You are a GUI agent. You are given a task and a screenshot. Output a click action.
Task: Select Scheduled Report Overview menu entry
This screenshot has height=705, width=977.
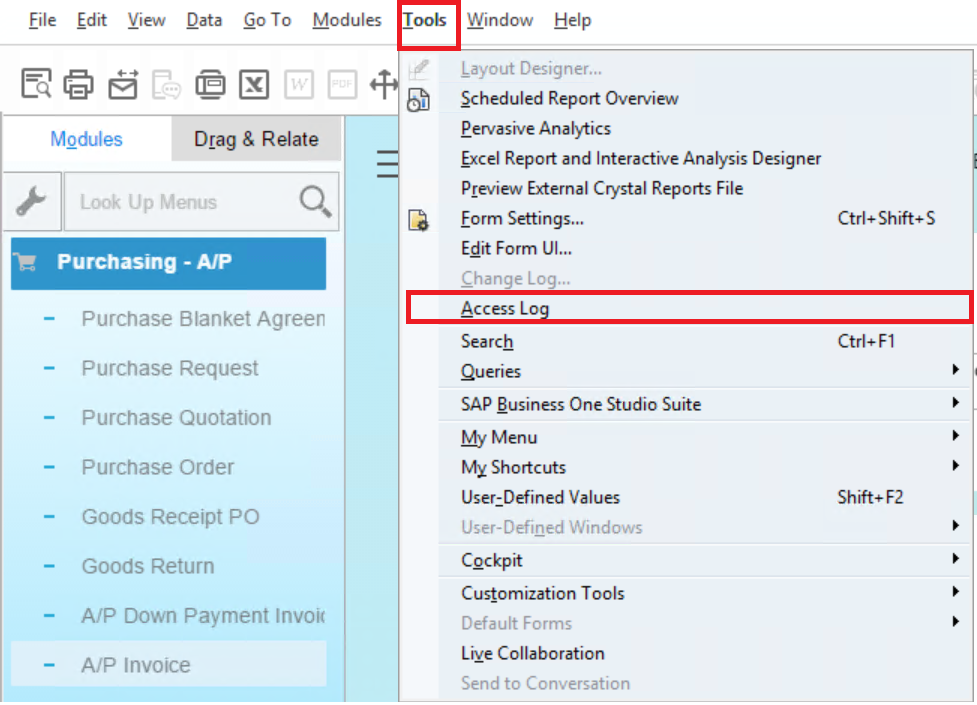point(569,98)
